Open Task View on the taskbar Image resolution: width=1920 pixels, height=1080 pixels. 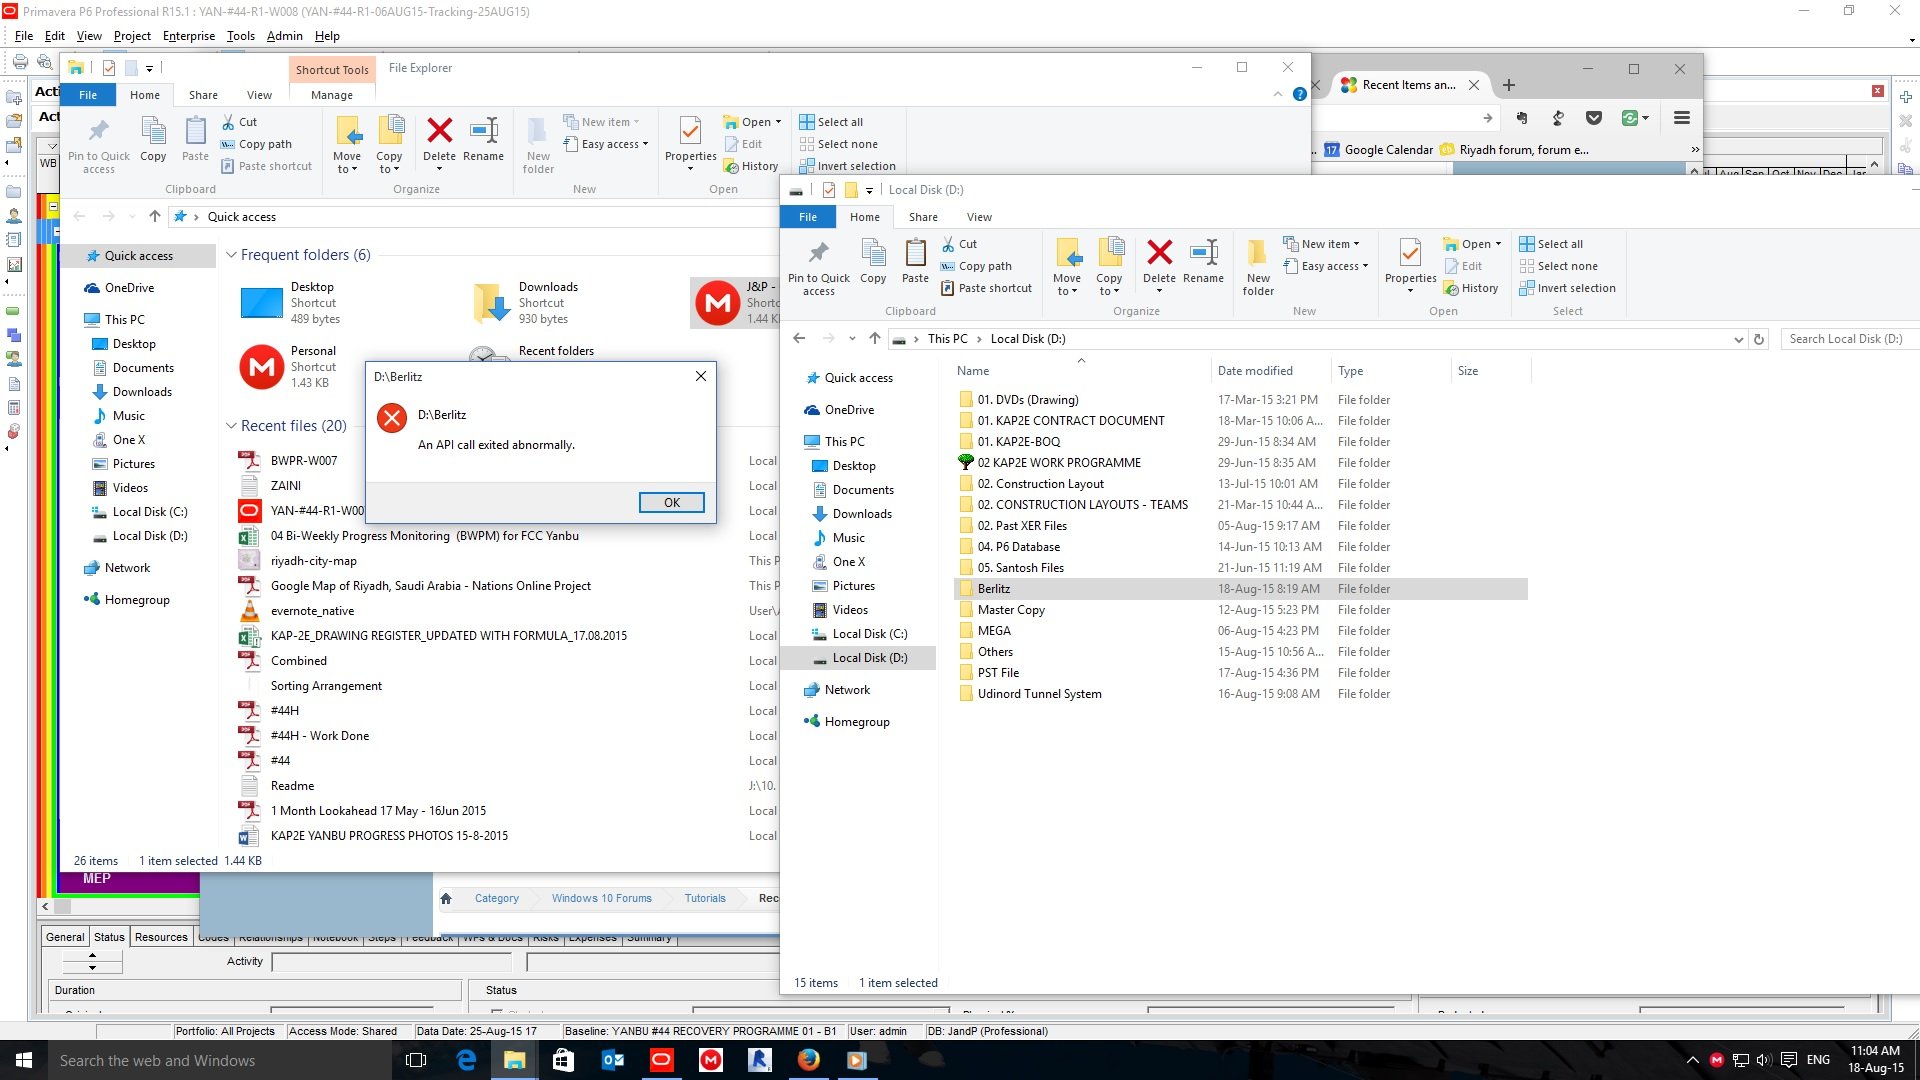(416, 1060)
